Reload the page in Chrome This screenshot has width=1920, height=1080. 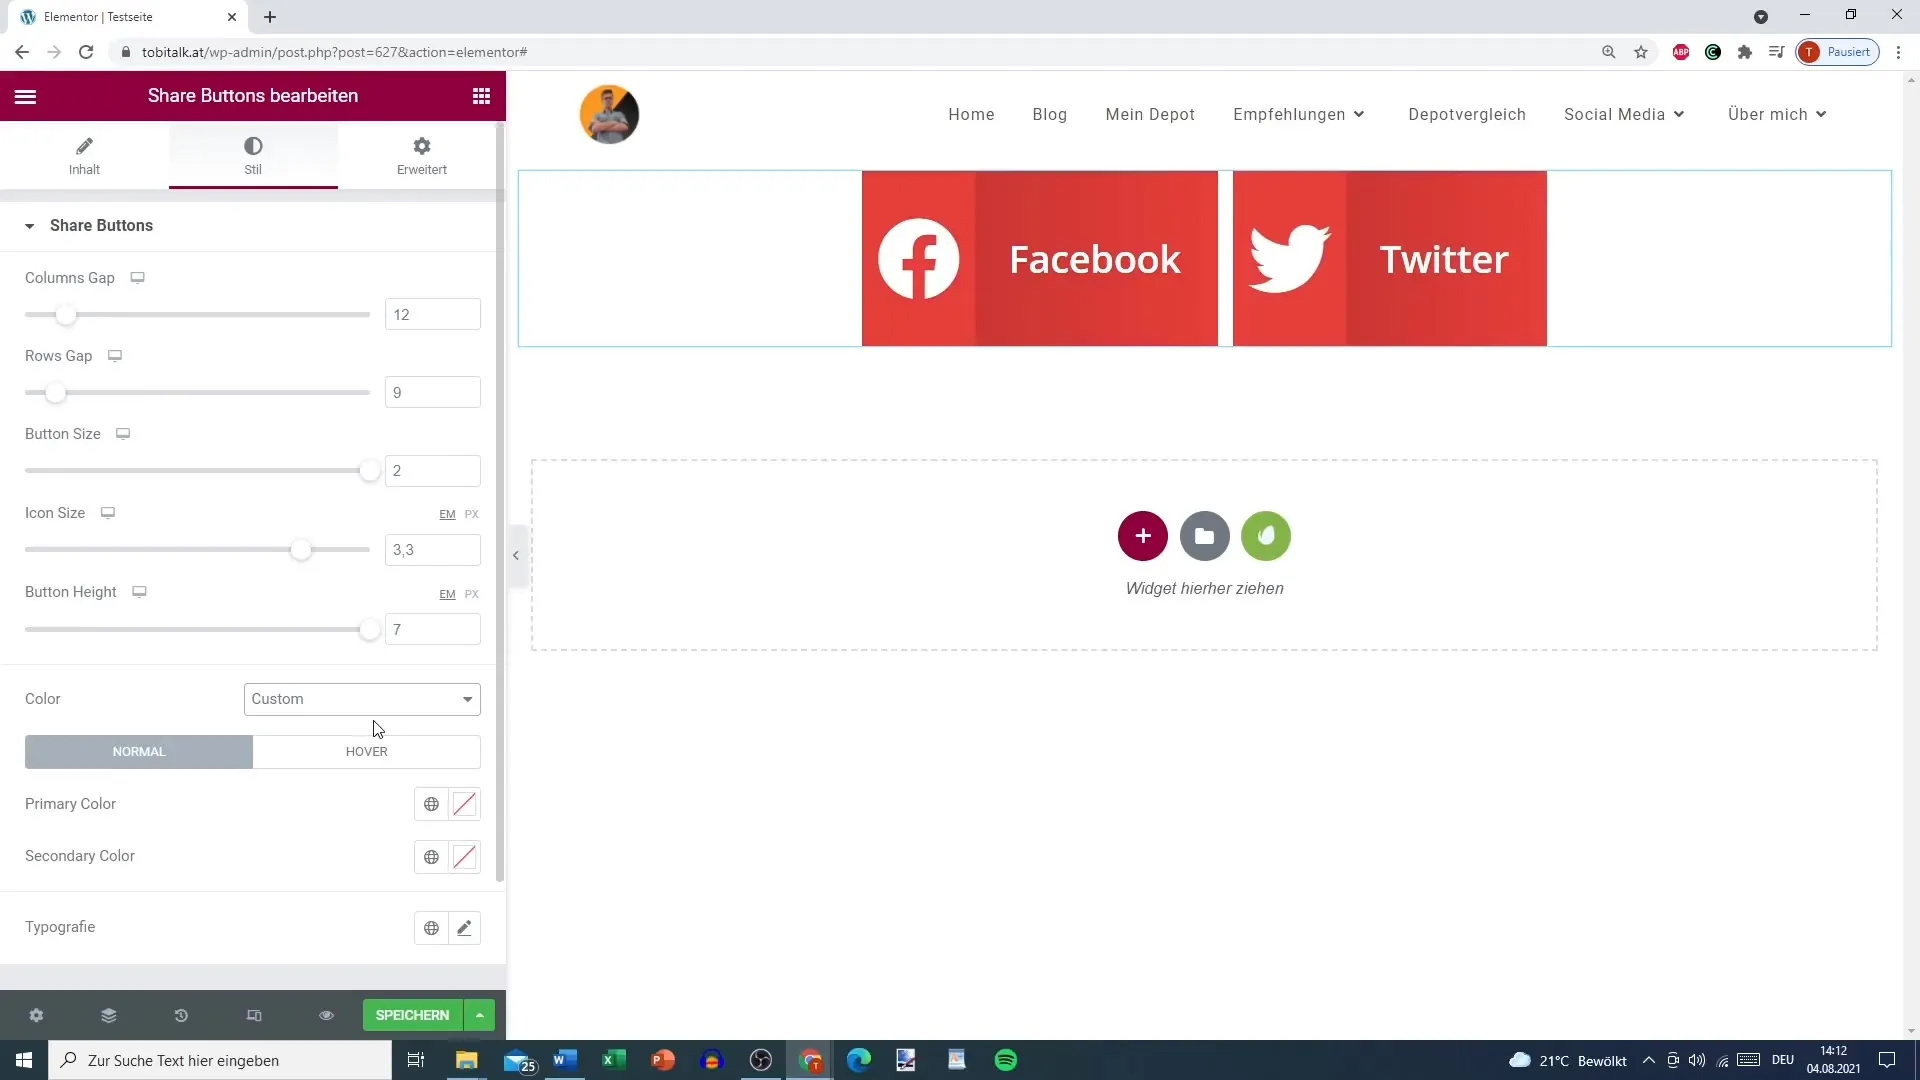click(x=86, y=52)
